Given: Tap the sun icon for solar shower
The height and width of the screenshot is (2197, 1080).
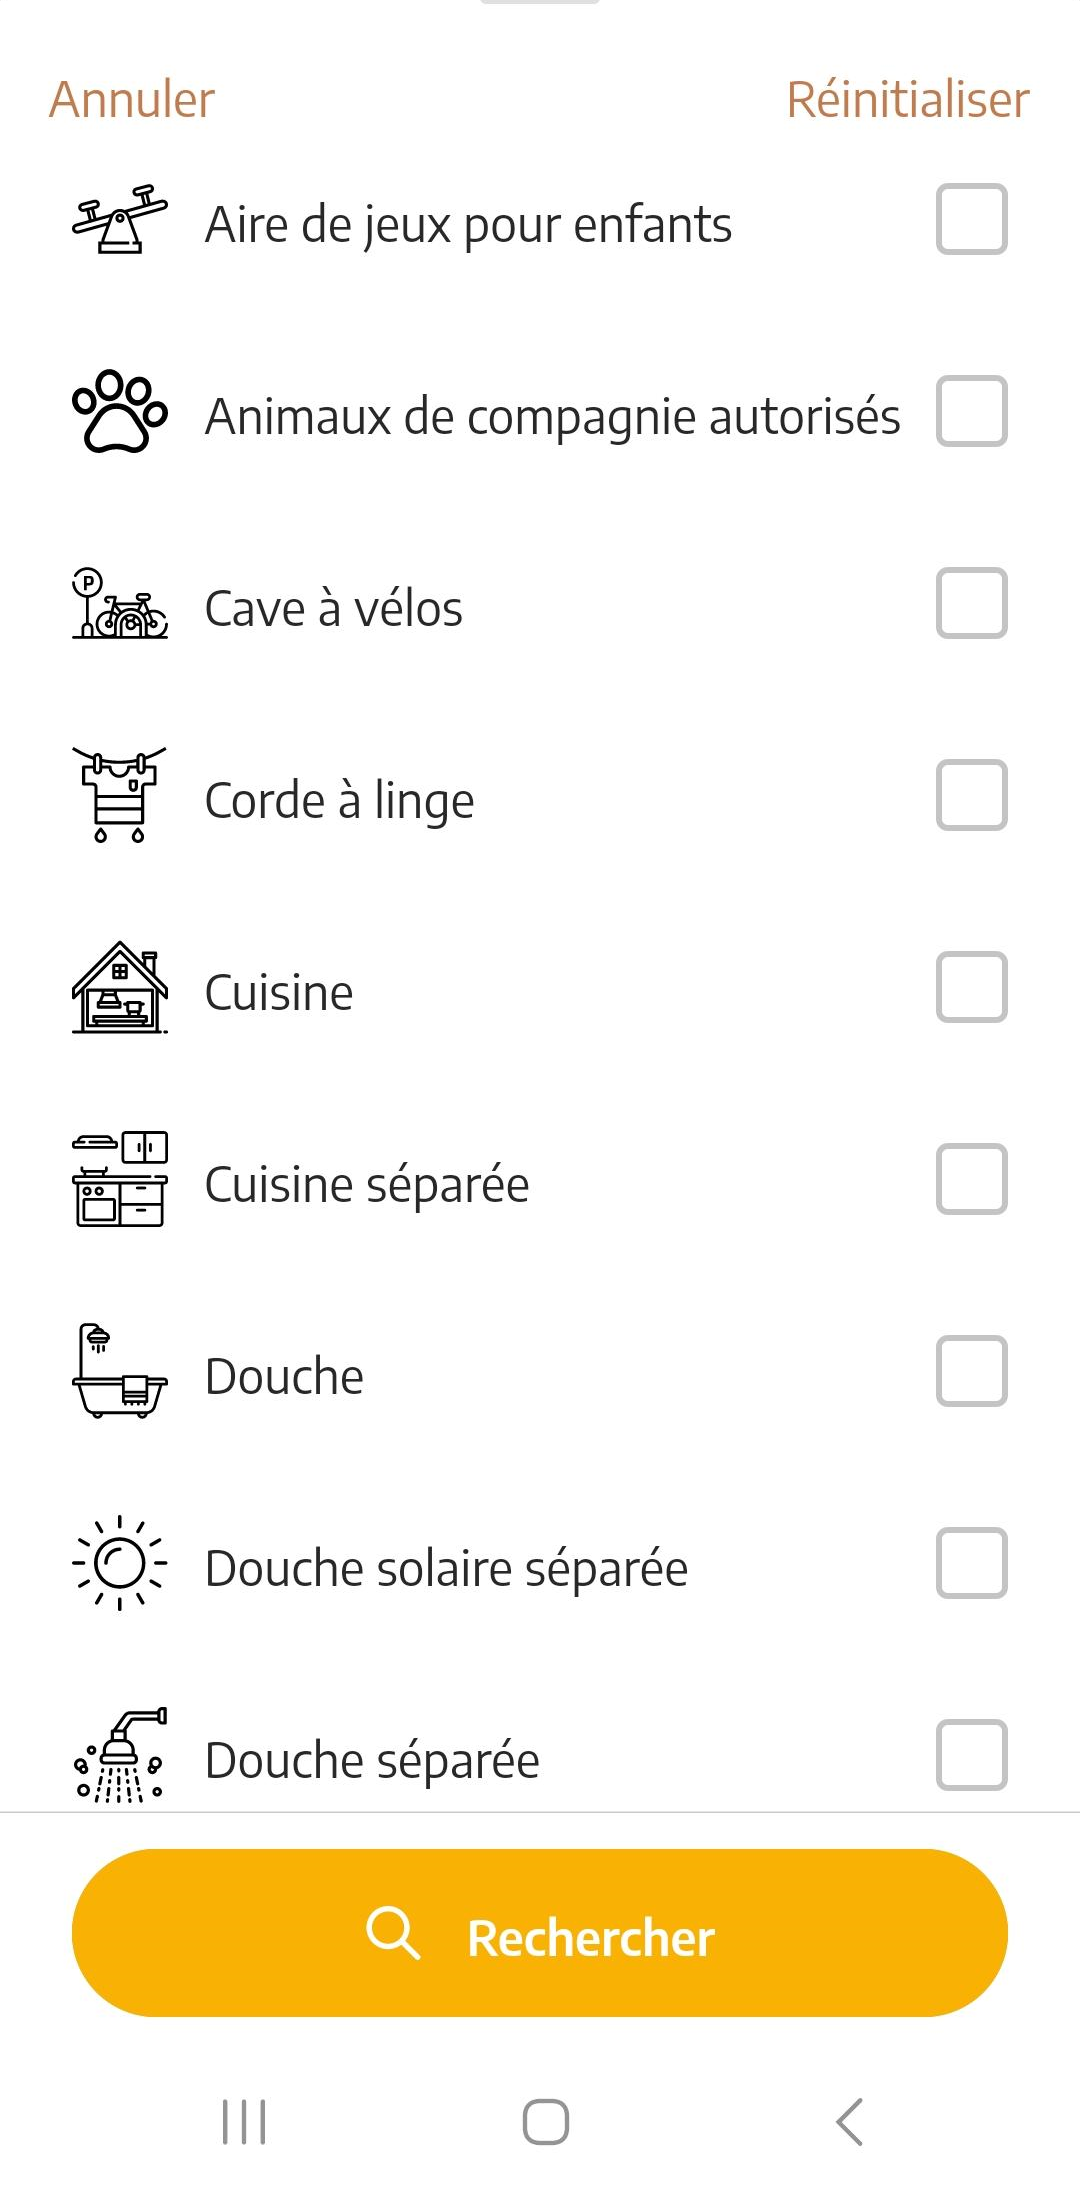Looking at the screenshot, I should (x=120, y=1563).
